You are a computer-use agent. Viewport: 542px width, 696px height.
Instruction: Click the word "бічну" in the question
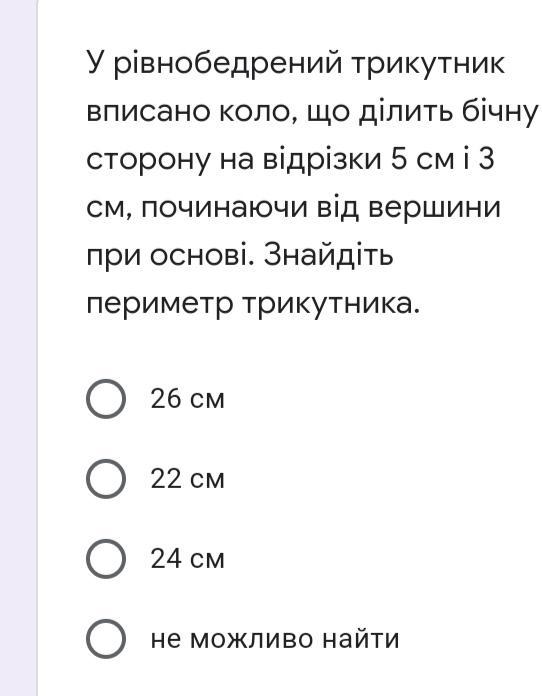(x=500, y=113)
